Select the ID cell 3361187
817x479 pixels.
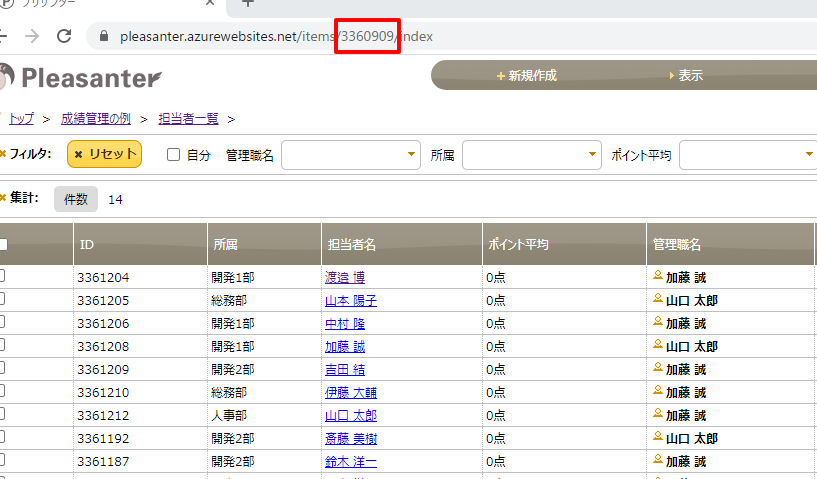(x=140, y=461)
